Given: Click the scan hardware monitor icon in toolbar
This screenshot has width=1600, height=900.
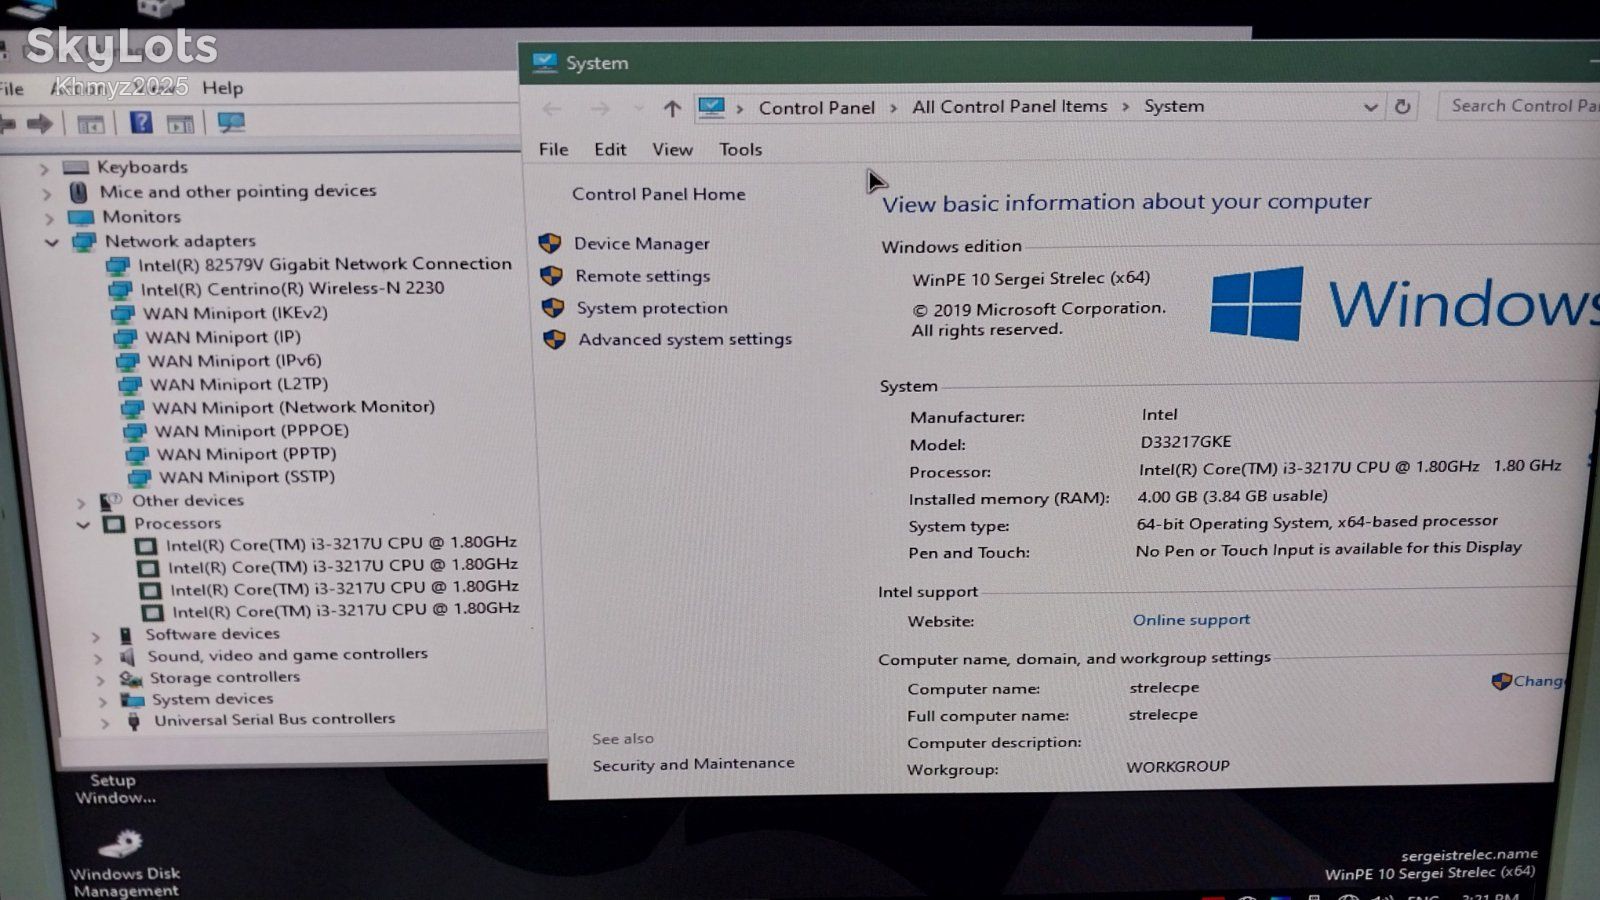Looking at the screenshot, I should pos(231,123).
